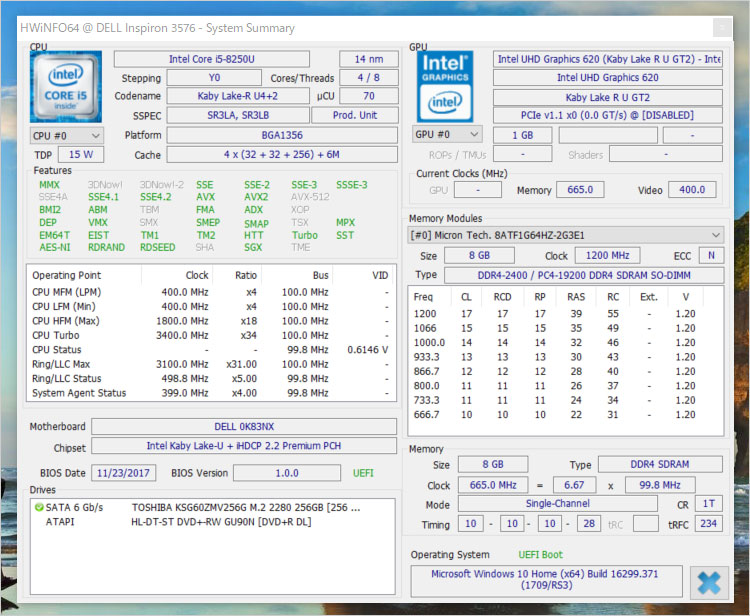Click the SR3LA, SR3LB SSPEC field
The image size is (750, 616).
[238, 115]
